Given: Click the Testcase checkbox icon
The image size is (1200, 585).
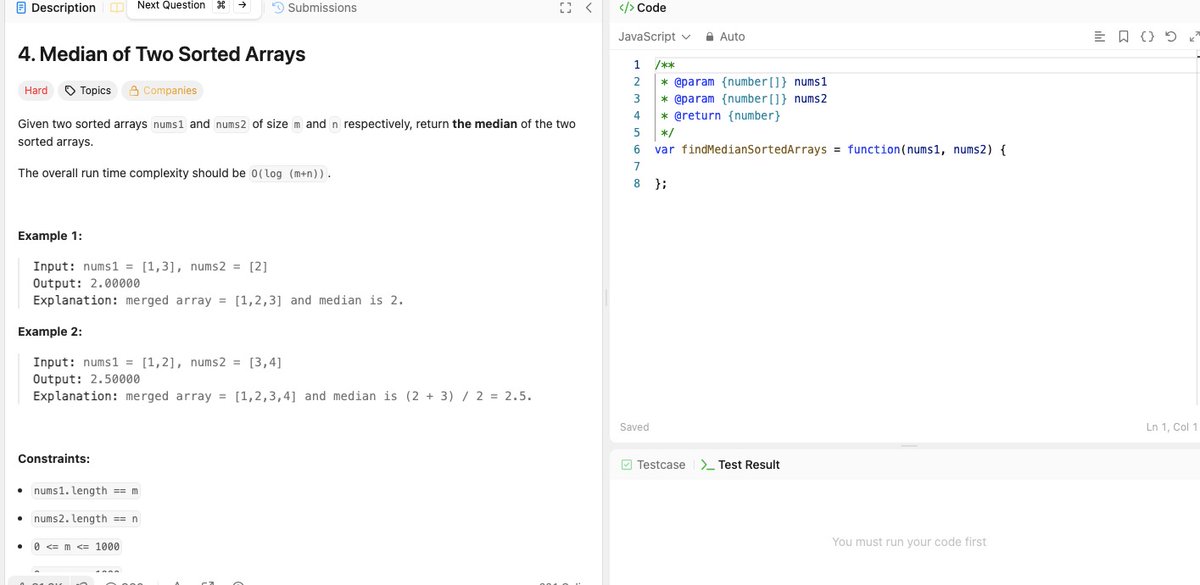Looking at the screenshot, I should [626, 465].
